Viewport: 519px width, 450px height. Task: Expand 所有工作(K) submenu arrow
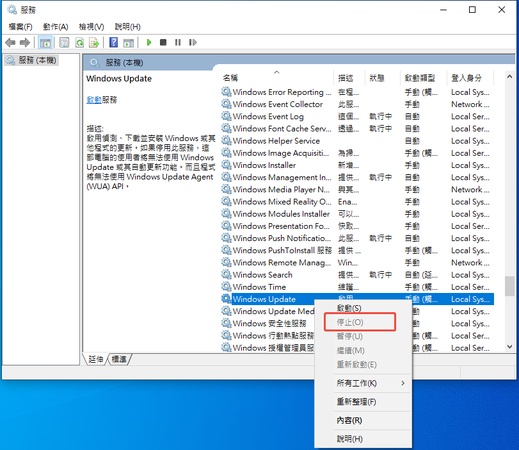tap(403, 383)
